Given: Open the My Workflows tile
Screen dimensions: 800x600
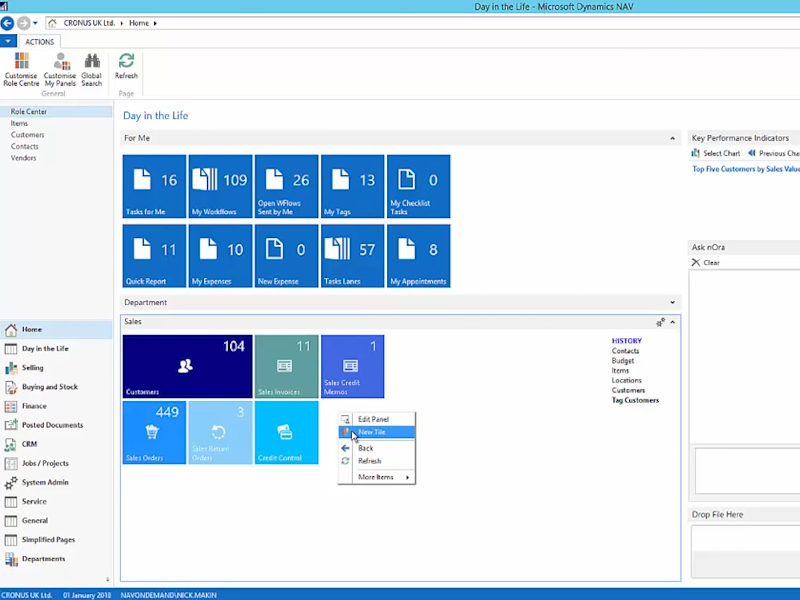Looking at the screenshot, I should [220, 186].
